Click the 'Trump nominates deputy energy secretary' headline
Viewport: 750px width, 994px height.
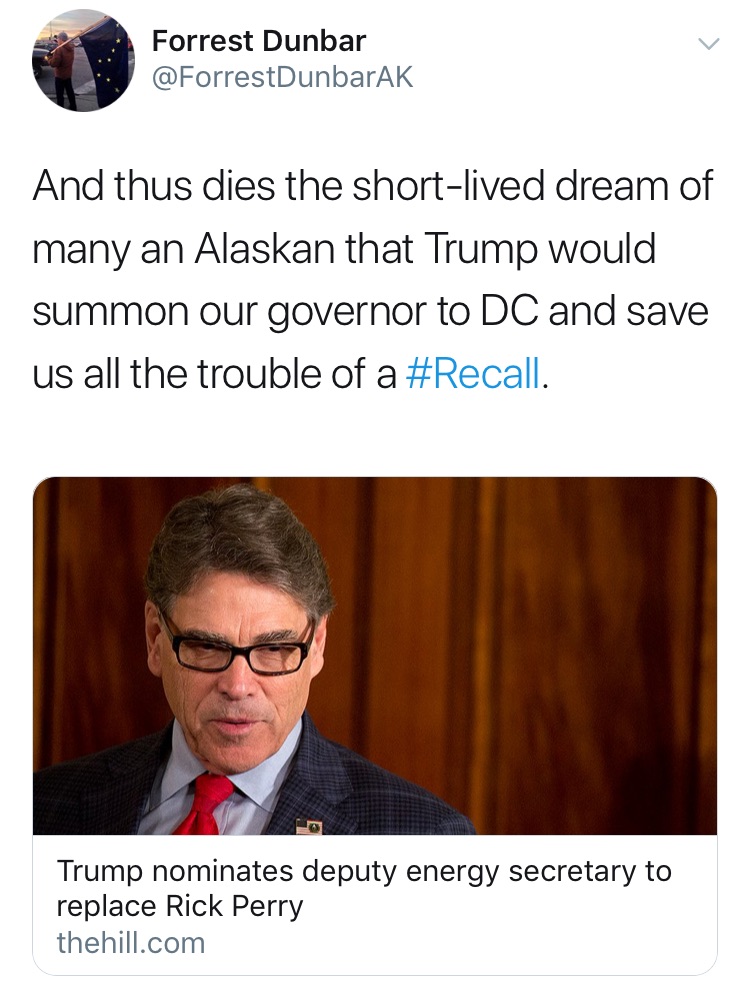(364, 871)
